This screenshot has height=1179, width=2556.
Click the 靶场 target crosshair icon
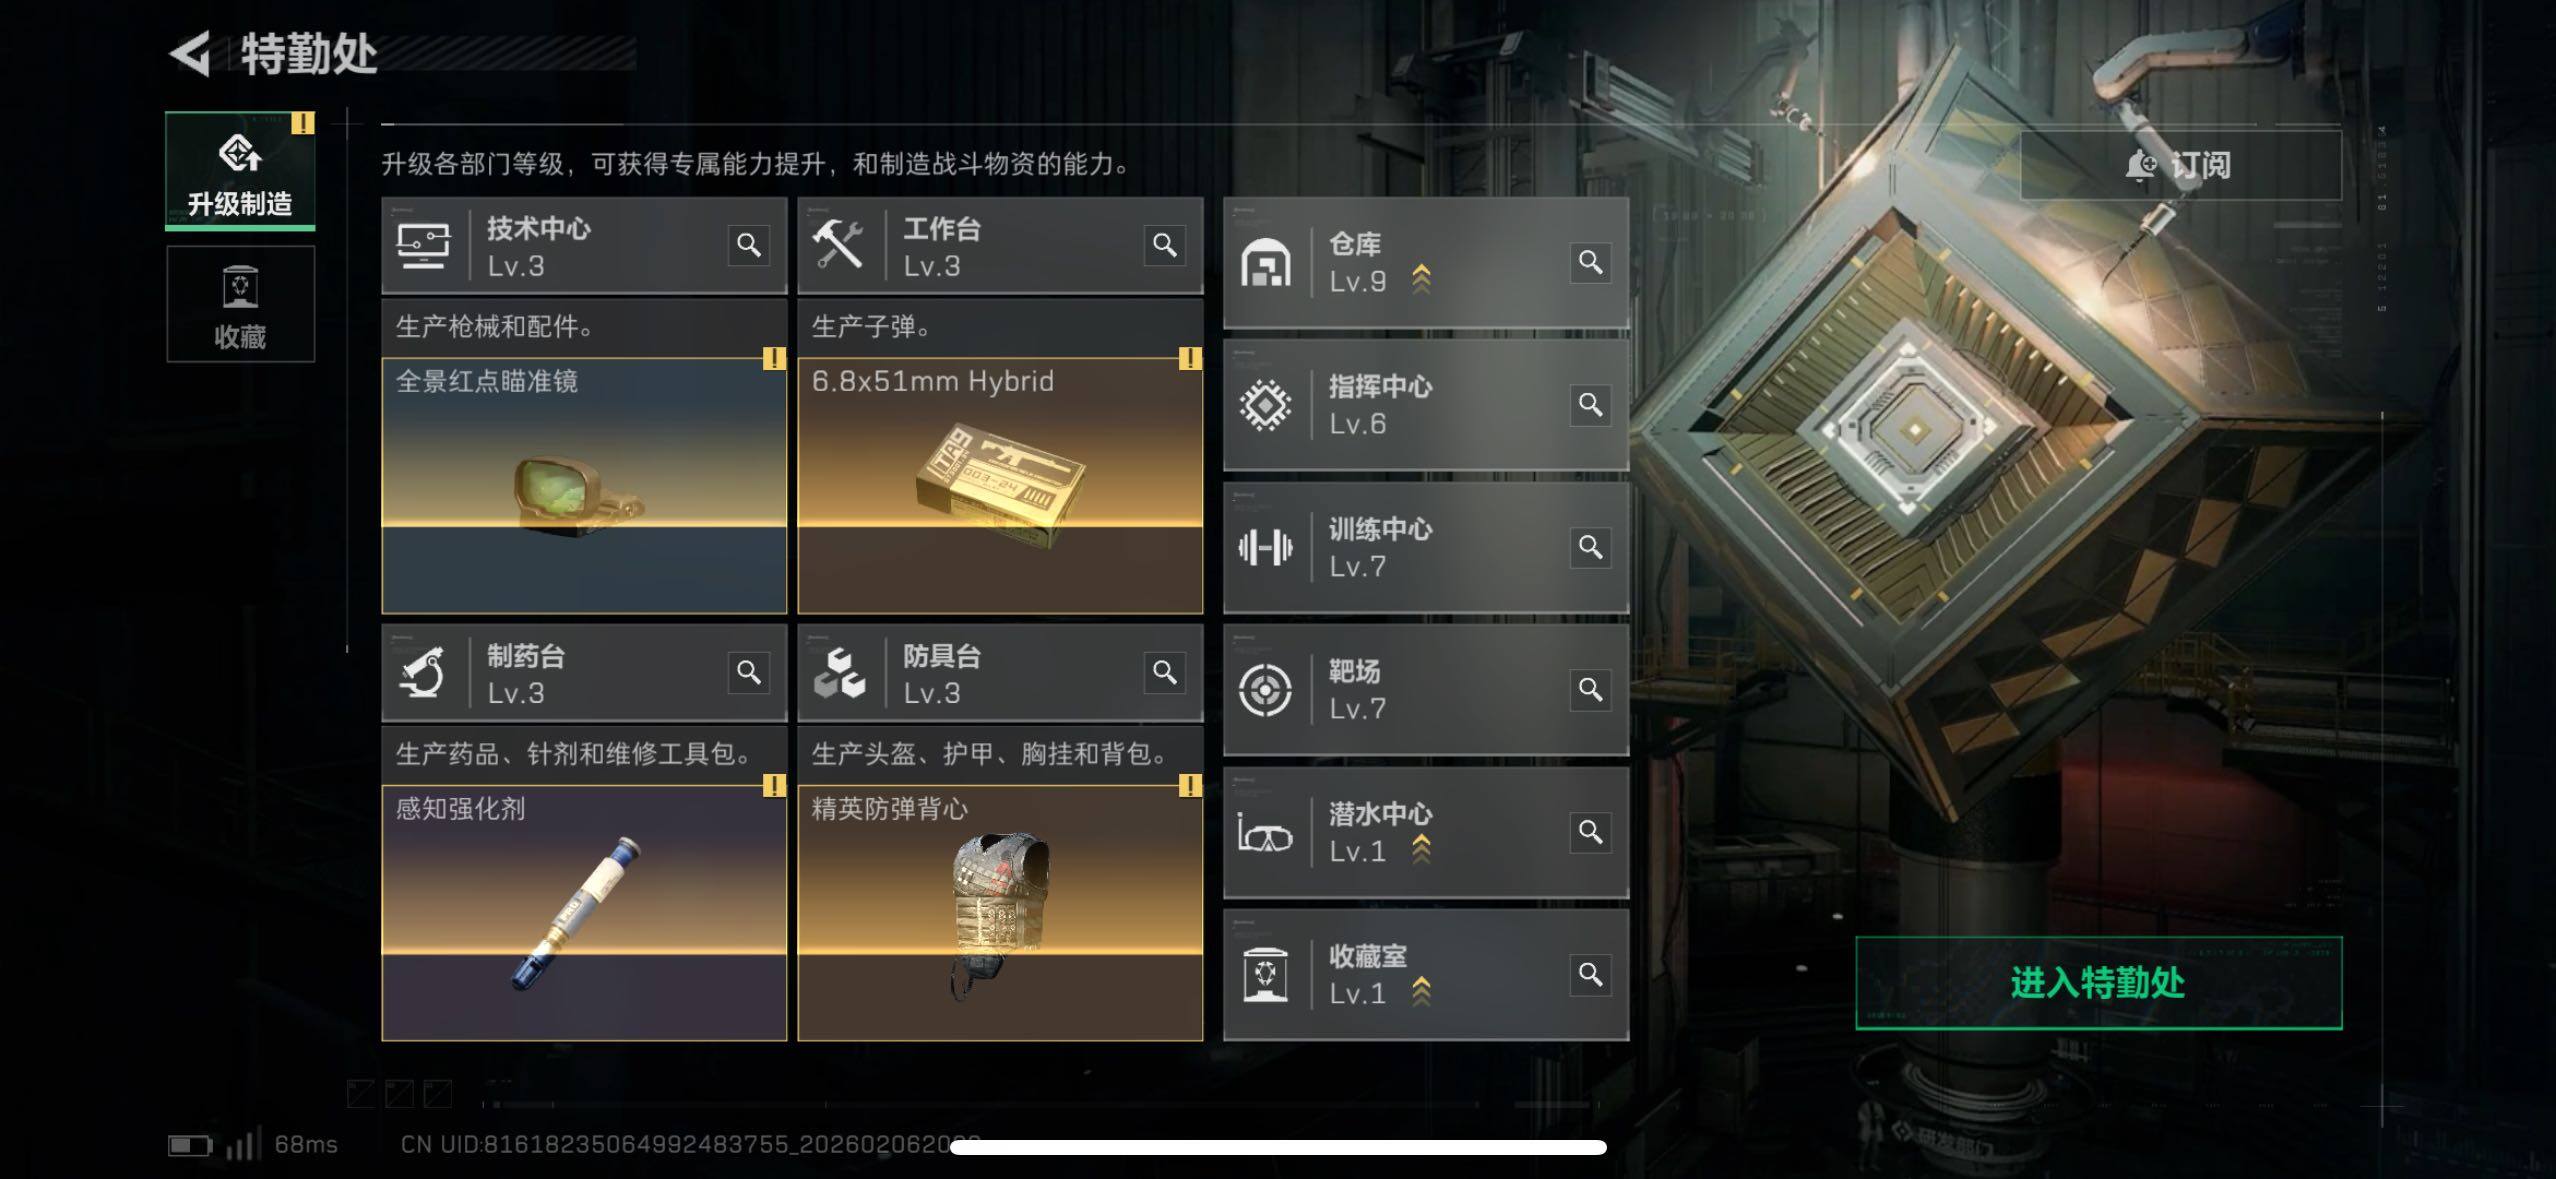click(1265, 690)
